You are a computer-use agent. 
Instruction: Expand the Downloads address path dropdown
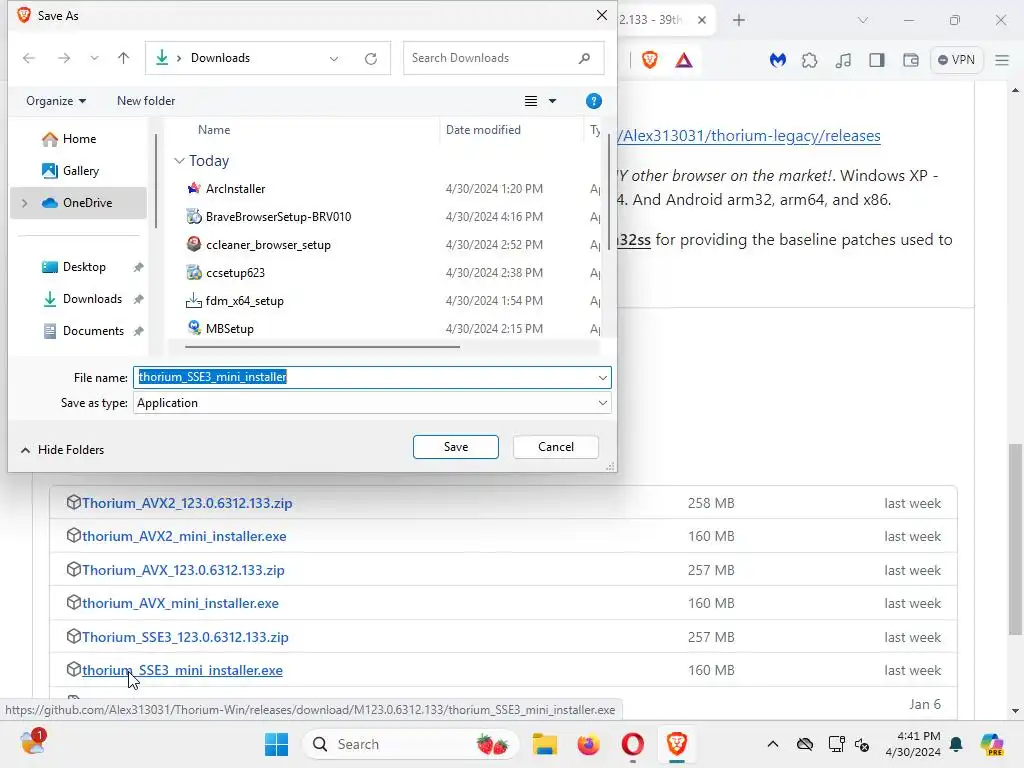point(334,59)
